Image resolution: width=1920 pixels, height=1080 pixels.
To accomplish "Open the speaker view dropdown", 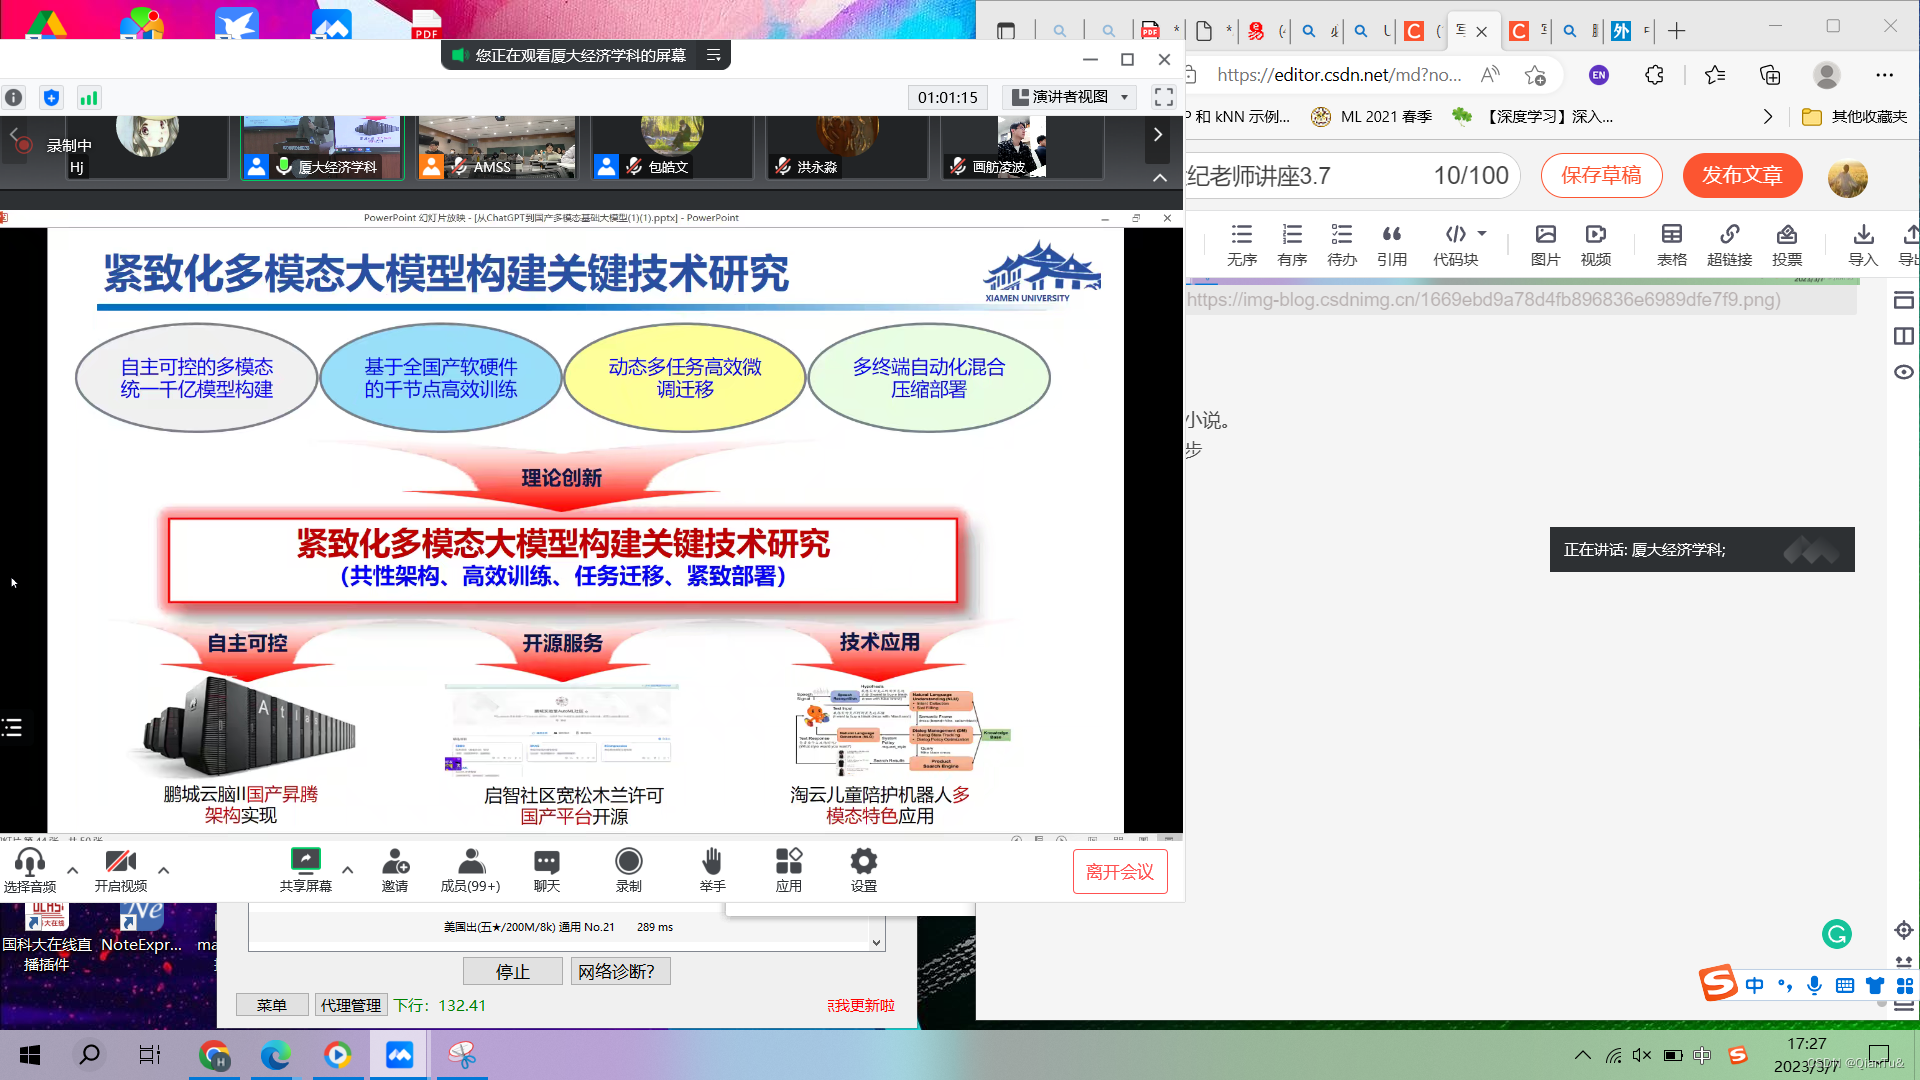I will (x=1070, y=97).
